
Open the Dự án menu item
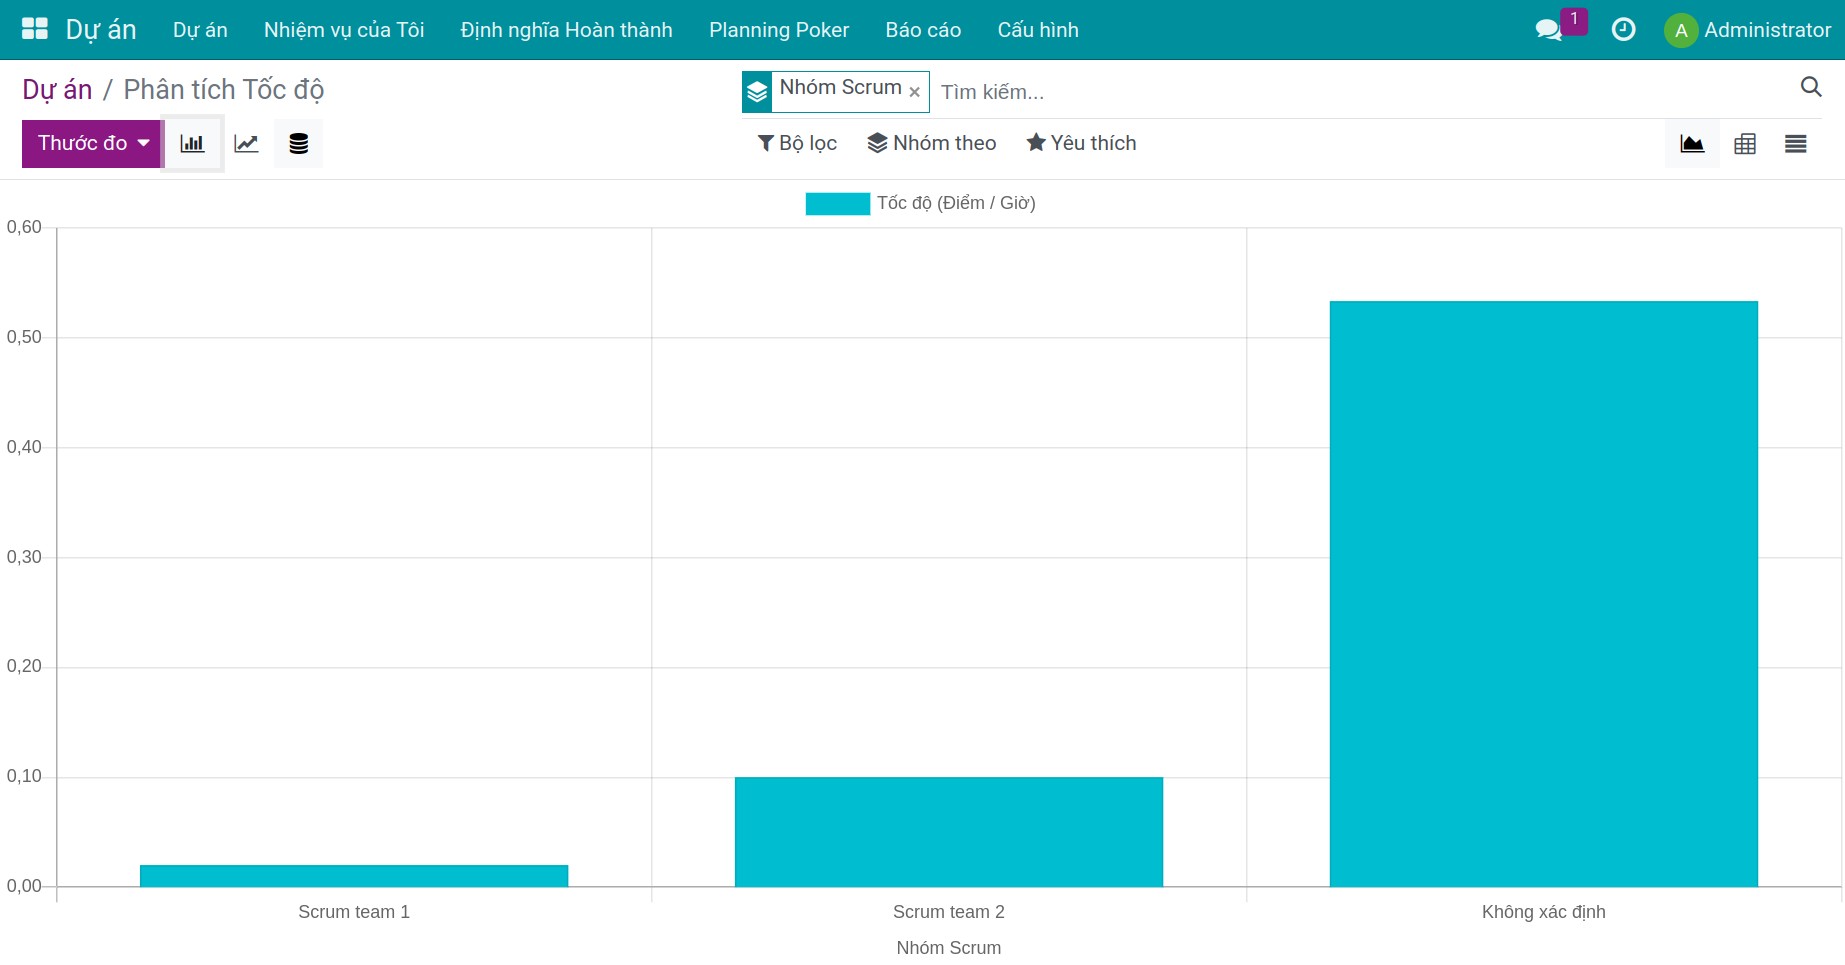[200, 30]
